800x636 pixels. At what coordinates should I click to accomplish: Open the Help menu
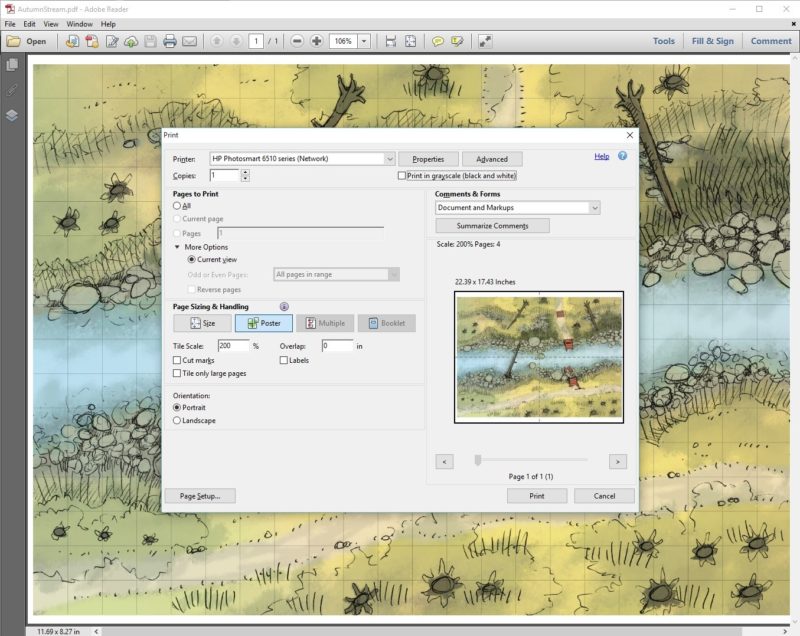[108, 24]
